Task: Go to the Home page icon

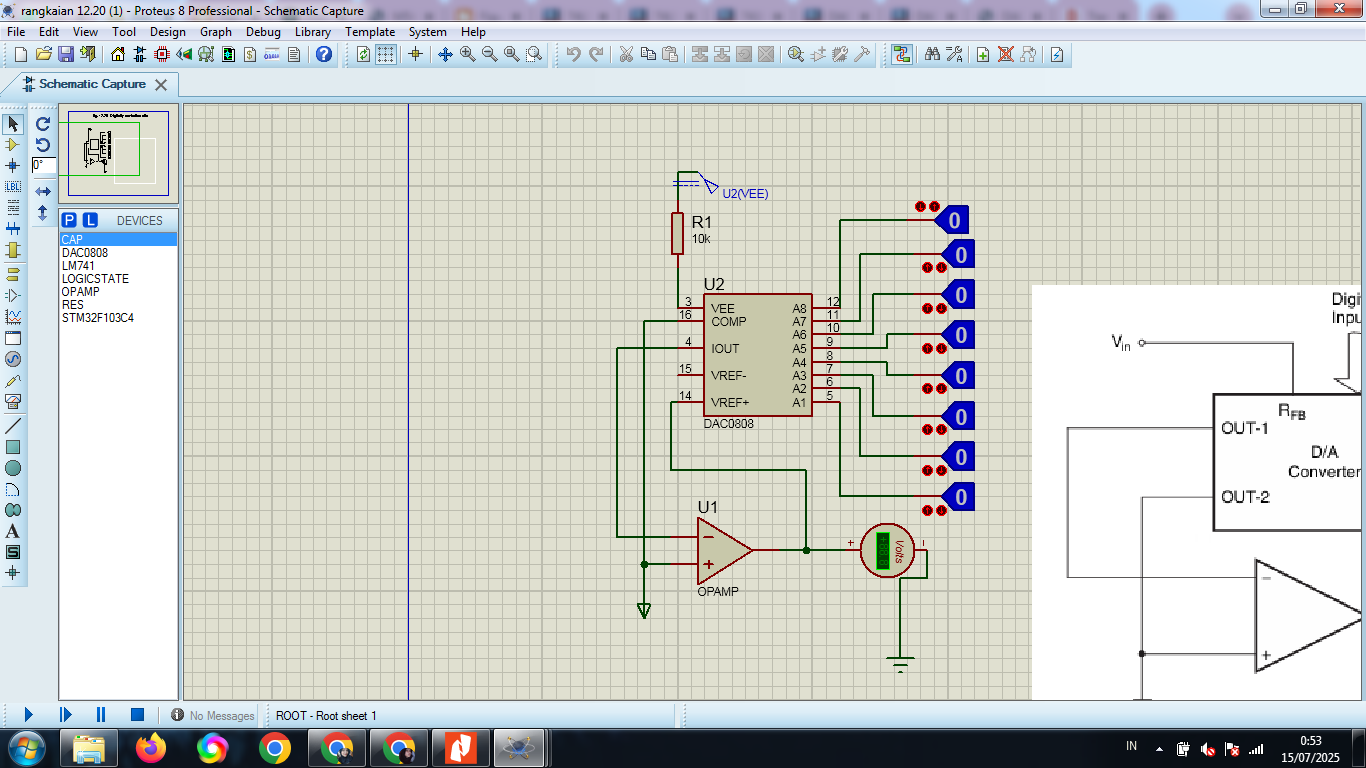Action: pyautogui.click(x=118, y=54)
